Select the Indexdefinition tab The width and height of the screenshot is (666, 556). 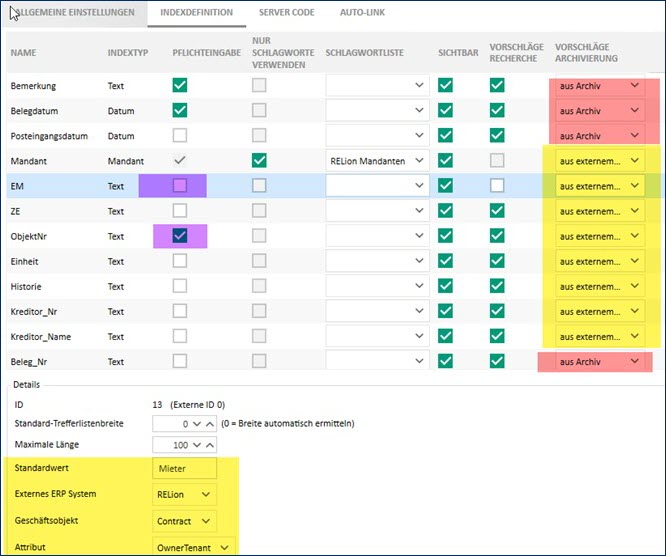tap(197, 13)
